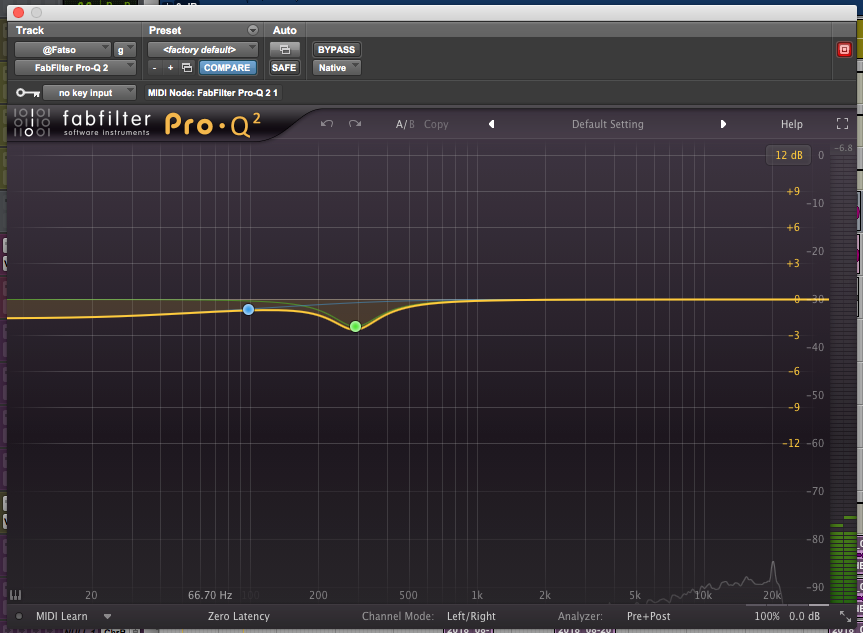This screenshot has width=863, height=633.
Task: Open the 12 dB display range selector
Action: pos(789,155)
